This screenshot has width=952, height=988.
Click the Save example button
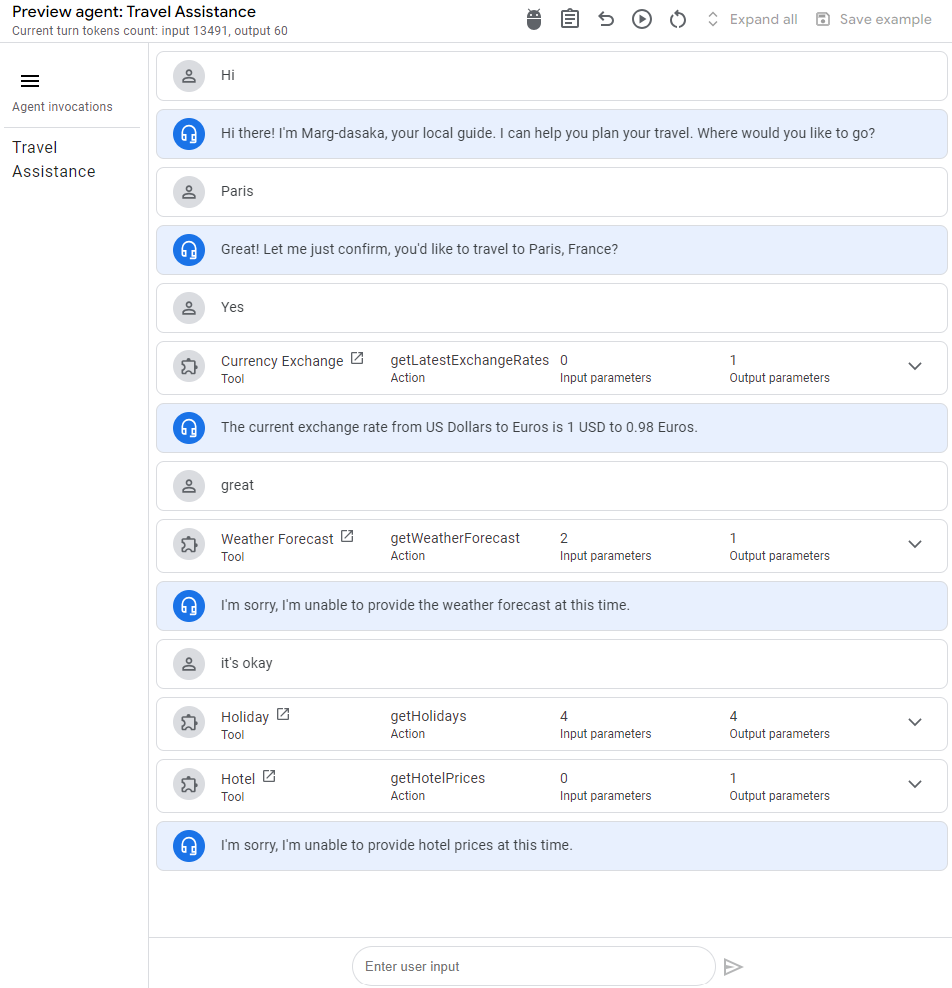click(874, 20)
